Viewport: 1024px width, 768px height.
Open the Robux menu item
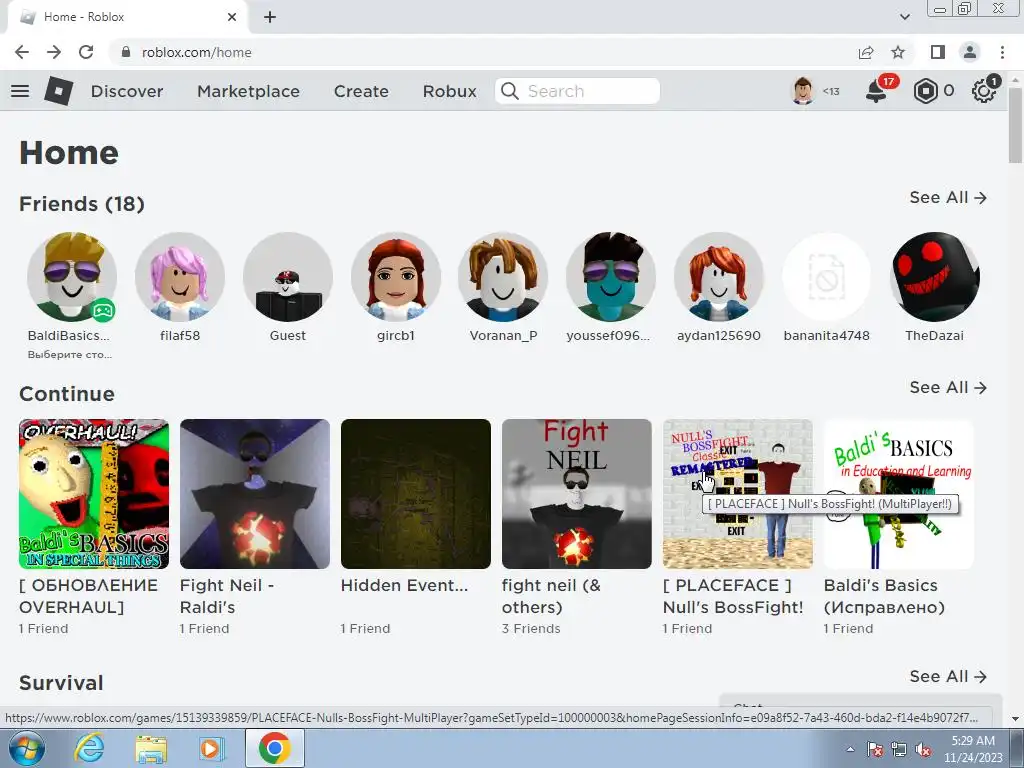[449, 91]
